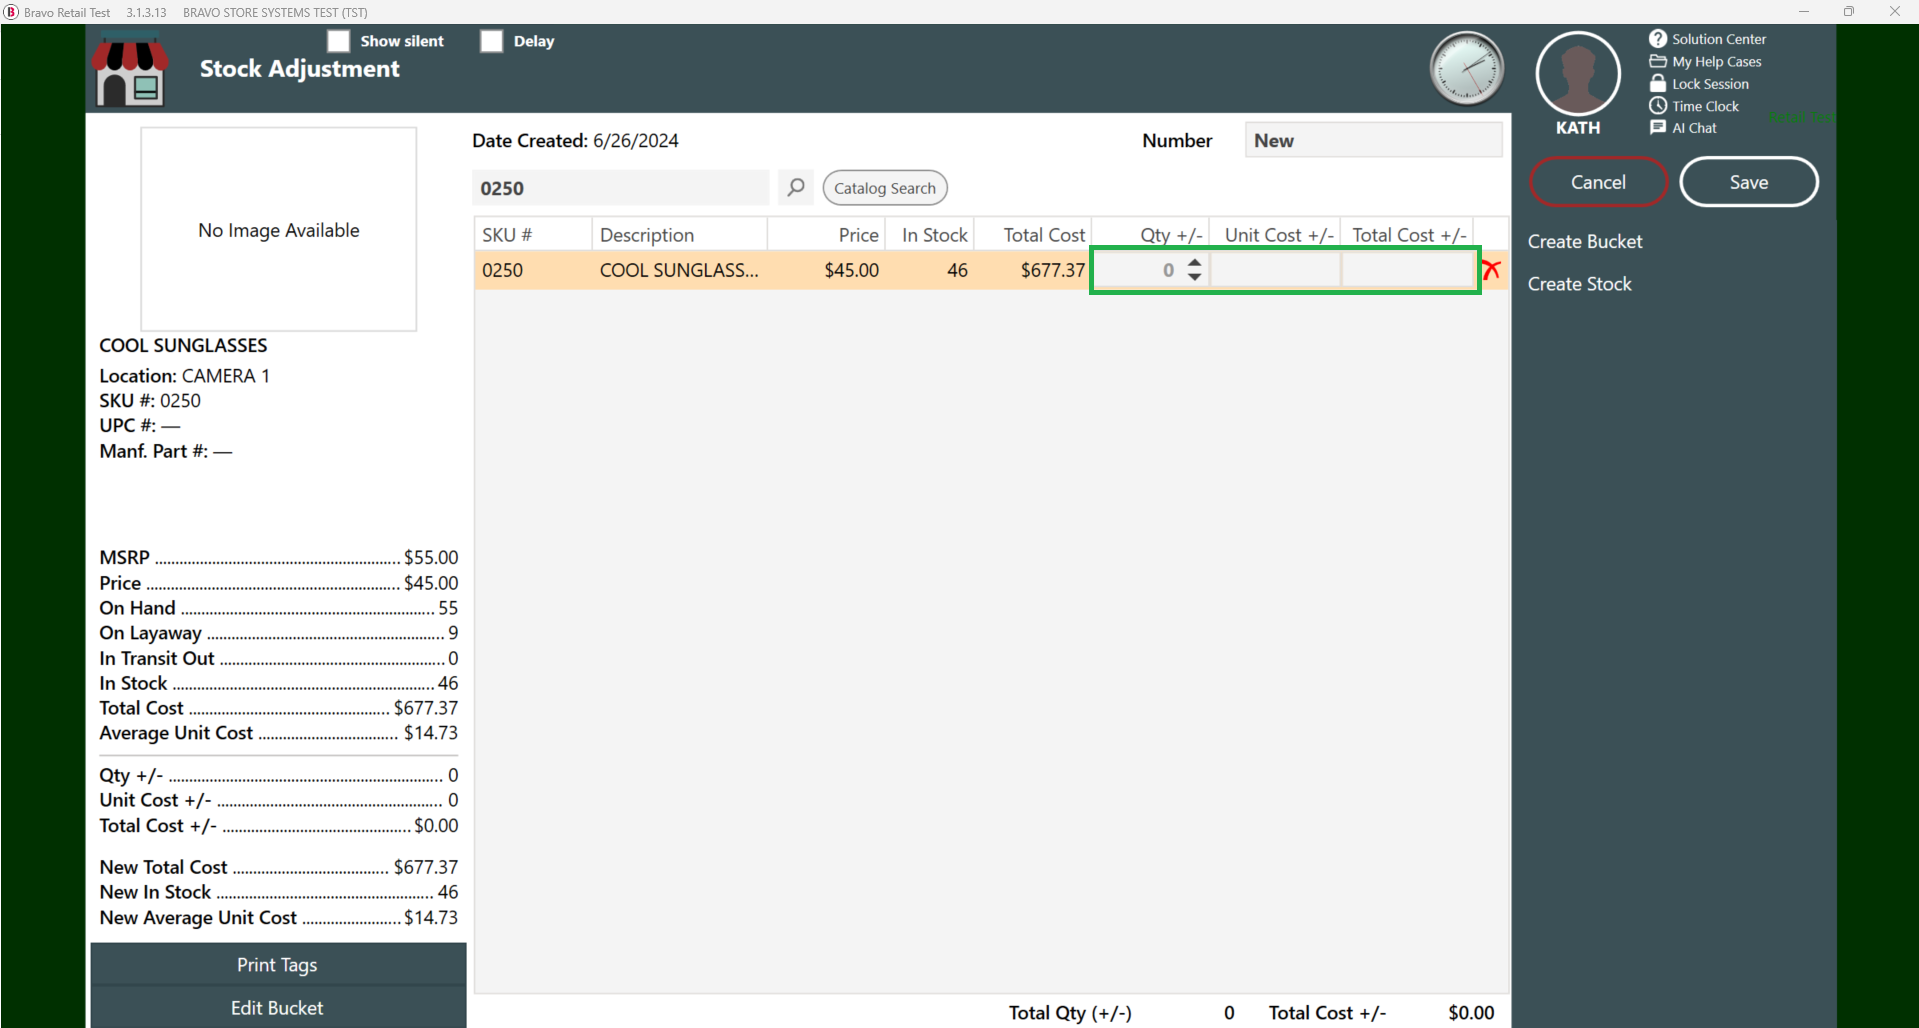
Task: Click the AI Chat bubble icon
Action: [x=1658, y=128]
